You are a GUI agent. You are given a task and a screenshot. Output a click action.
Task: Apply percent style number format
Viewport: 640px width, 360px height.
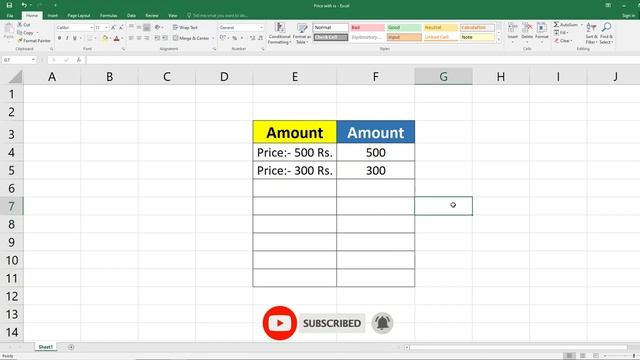235,38
